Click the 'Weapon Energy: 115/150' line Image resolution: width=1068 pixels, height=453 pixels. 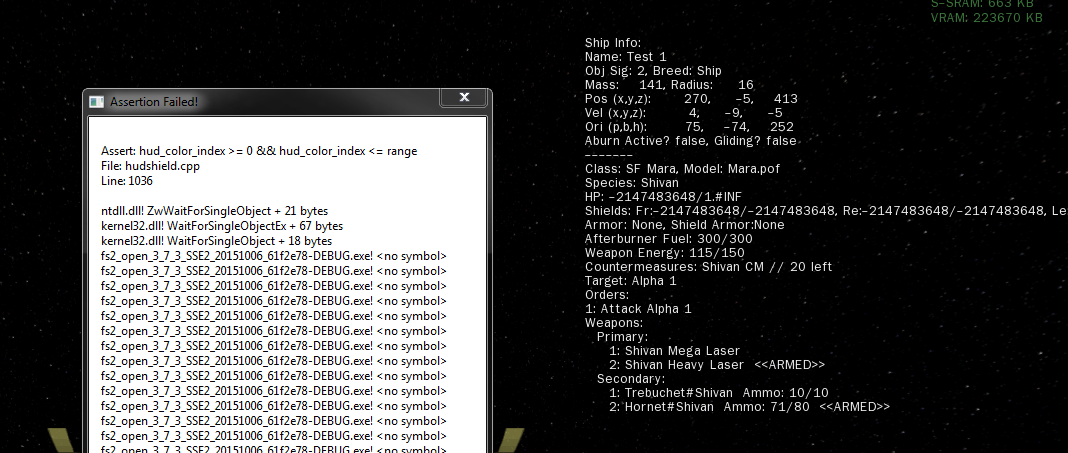coord(665,253)
